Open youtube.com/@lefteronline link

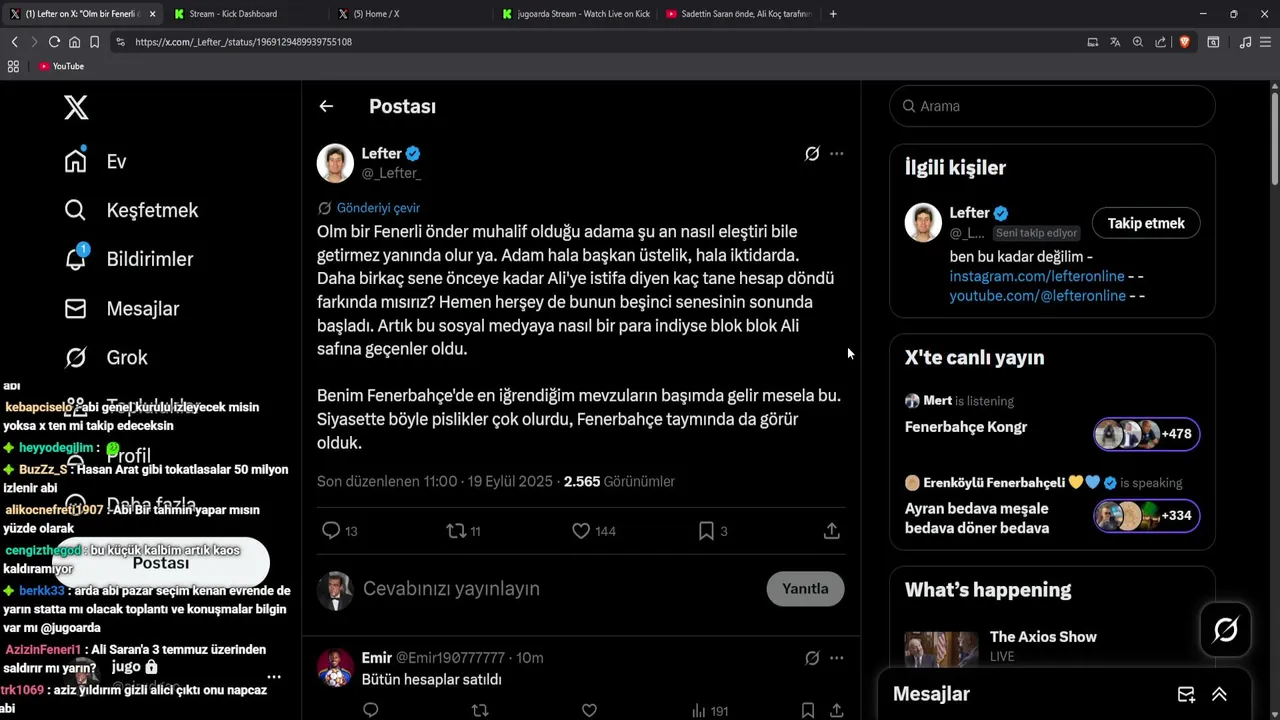(1037, 296)
